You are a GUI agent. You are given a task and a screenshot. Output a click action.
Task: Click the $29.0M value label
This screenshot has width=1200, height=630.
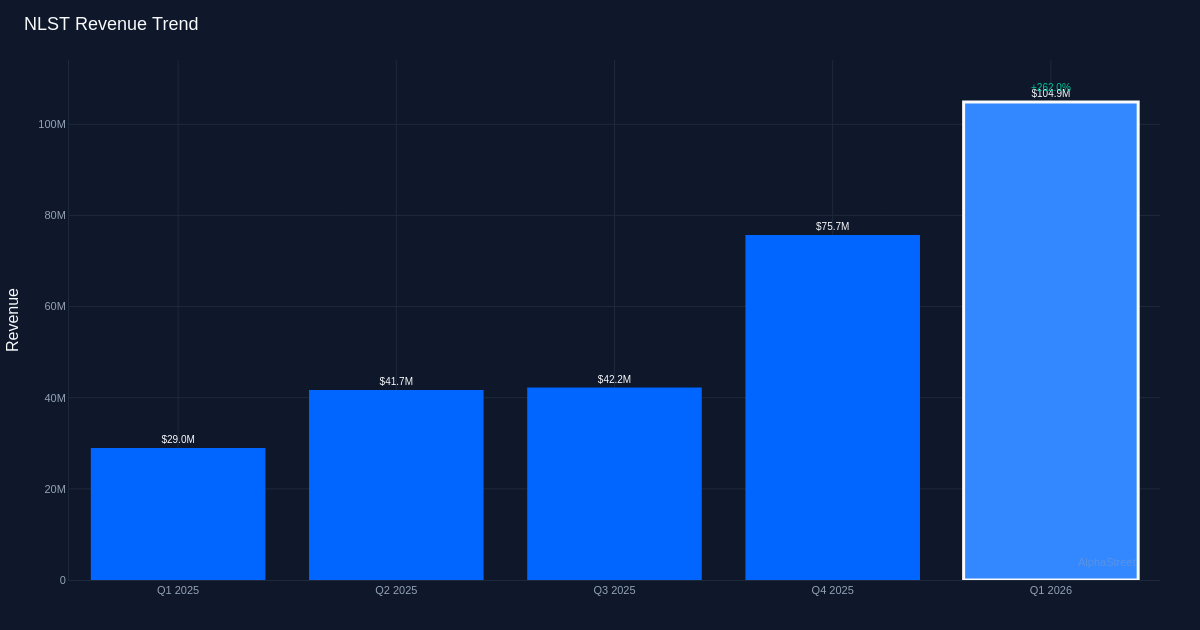coord(178,440)
